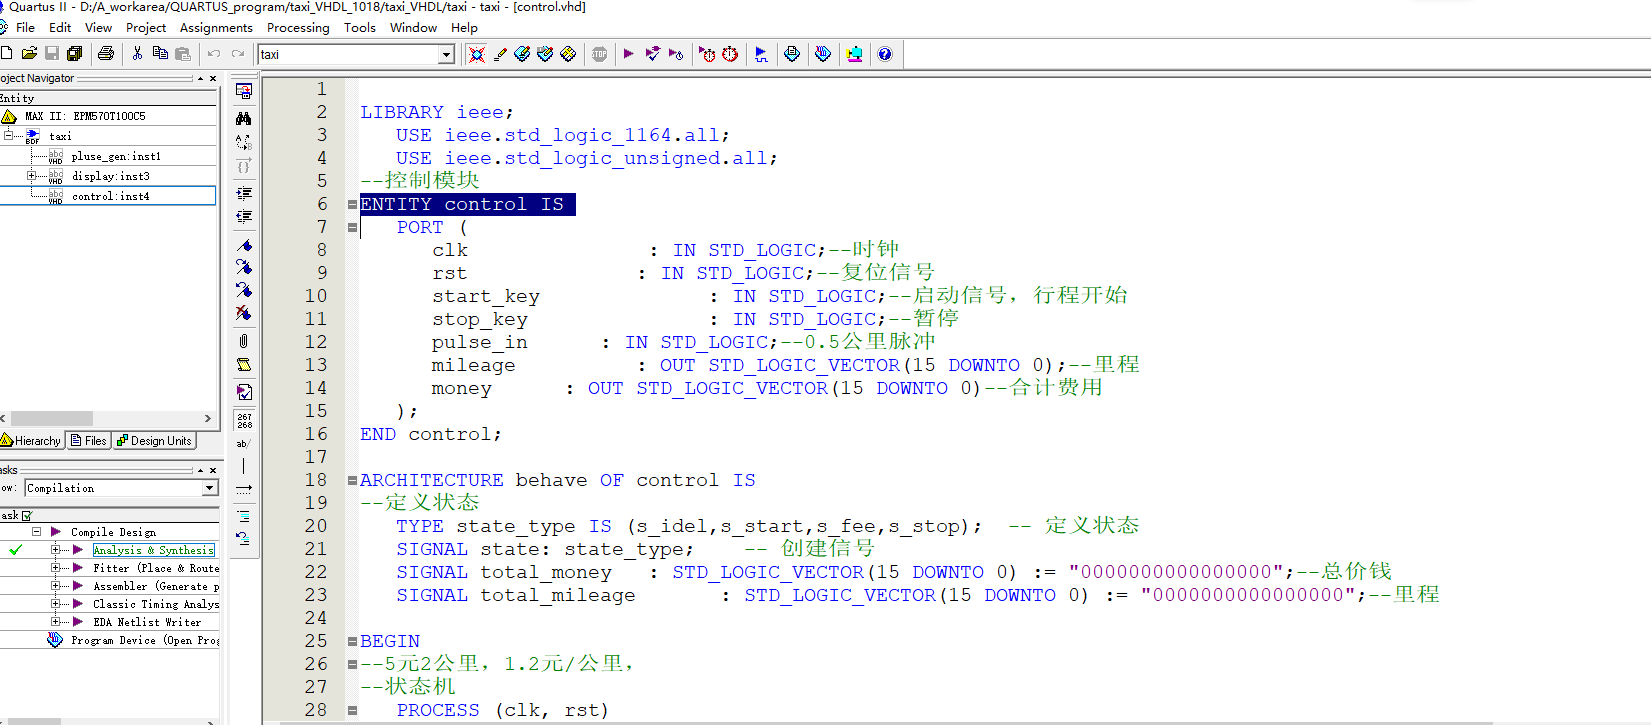The width and height of the screenshot is (1651, 725).
Task: Place cursor on line 16 END control
Action: [x=431, y=434]
